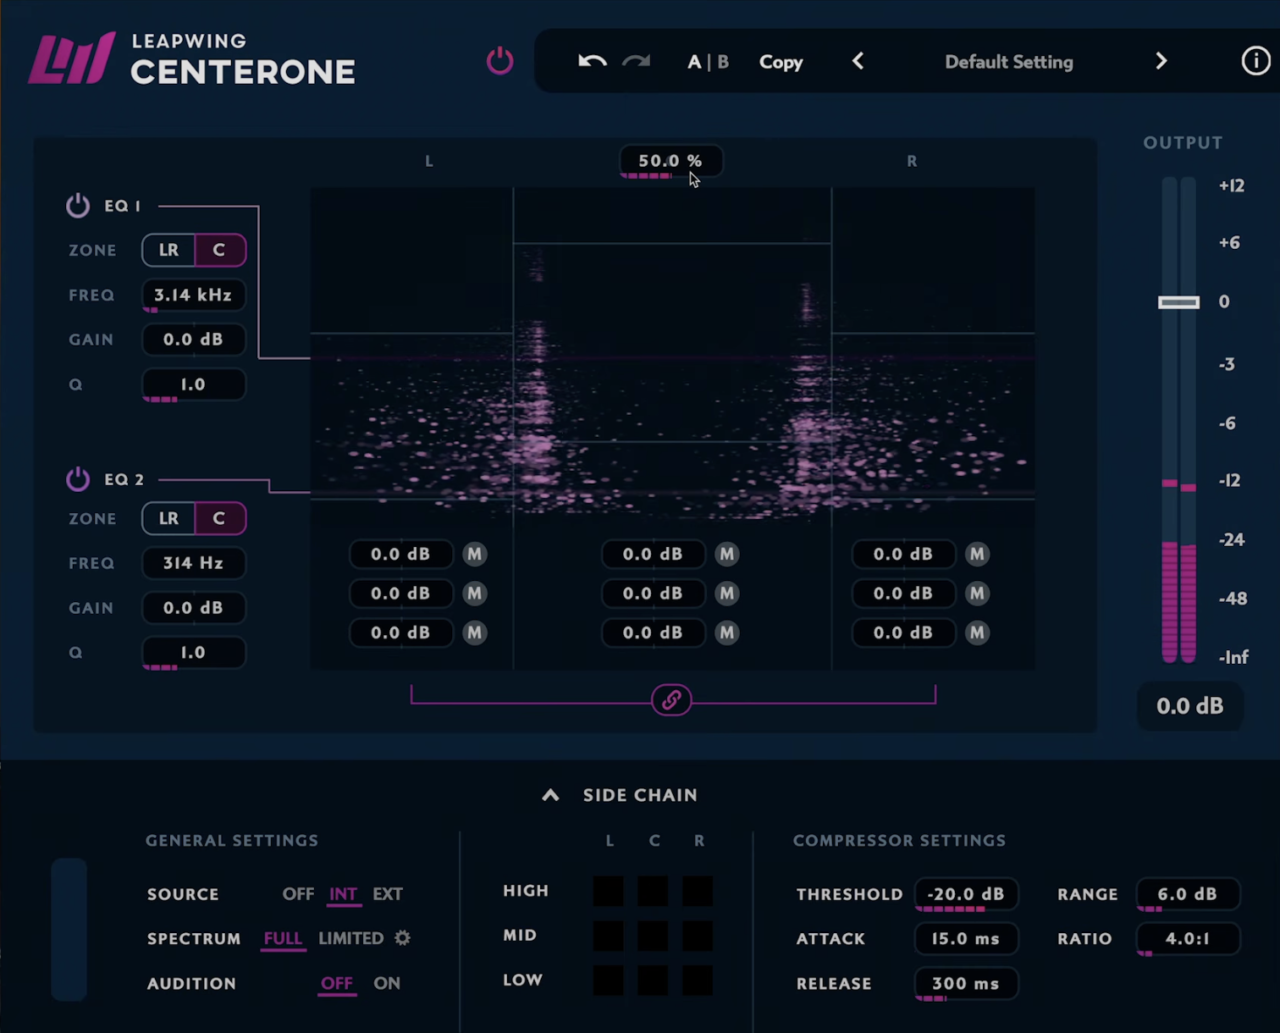Click the link icon below the spectrum

671,700
